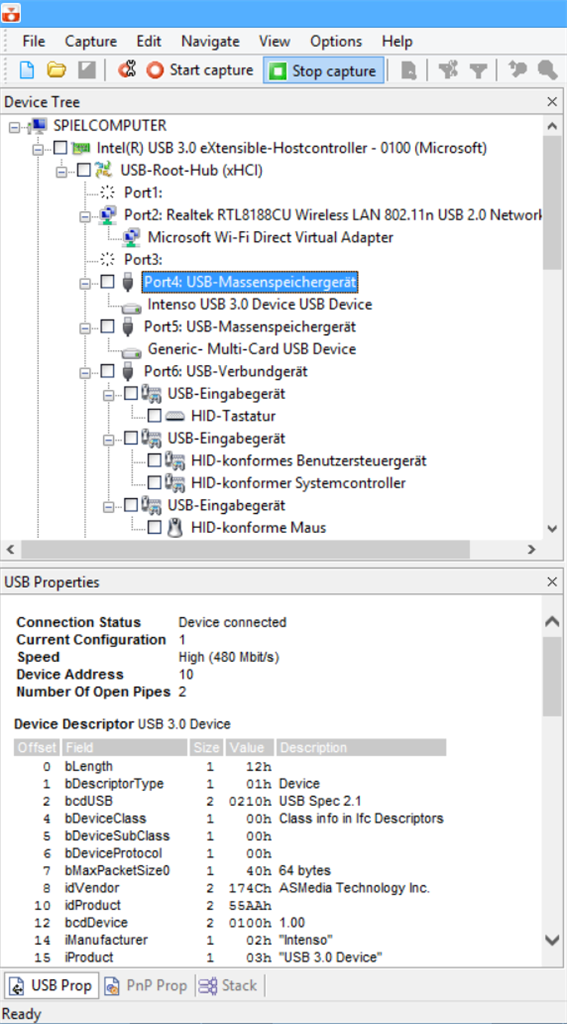
Task: Click the SPIELCOMPUTER computer icon
Action: tap(39, 125)
